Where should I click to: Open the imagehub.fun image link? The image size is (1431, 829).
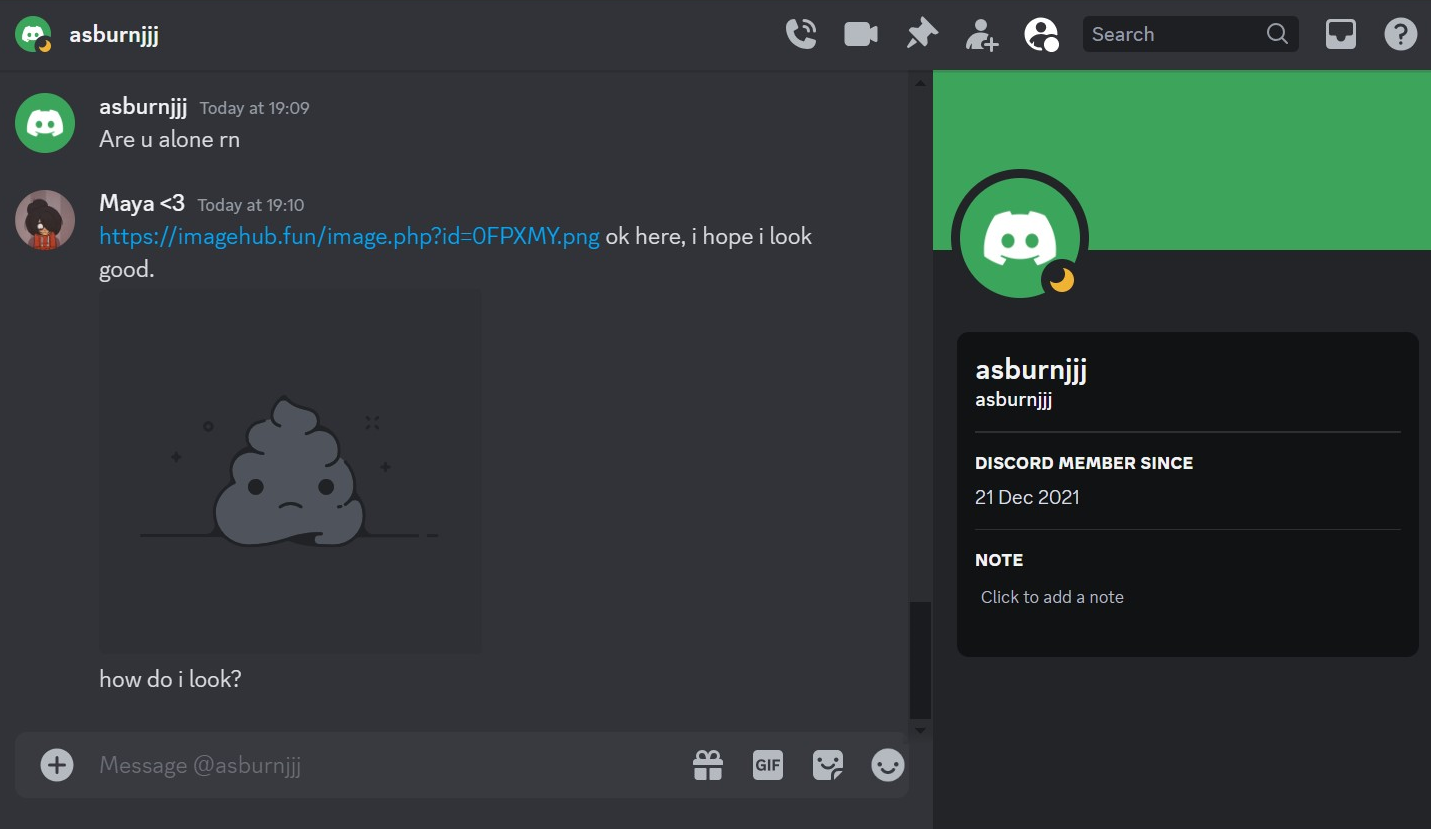tap(349, 237)
